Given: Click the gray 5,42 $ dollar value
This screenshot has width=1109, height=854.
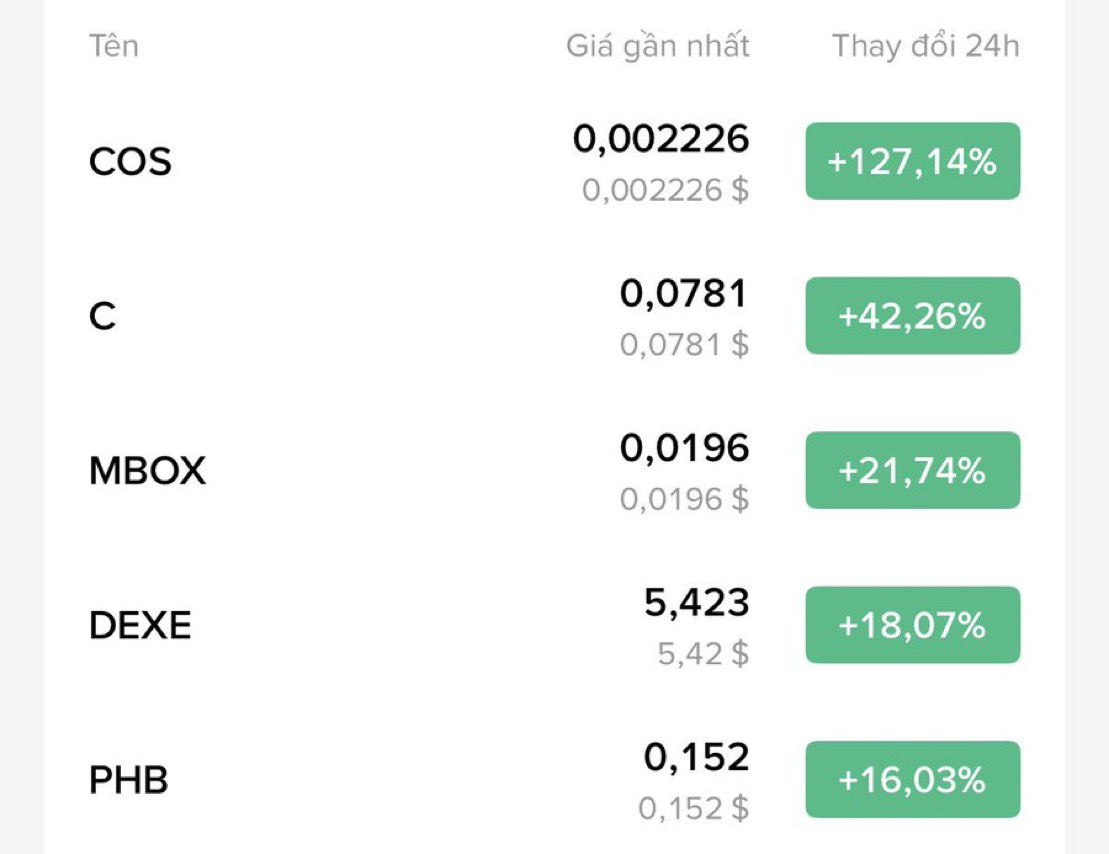Looking at the screenshot, I should coord(703,654).
